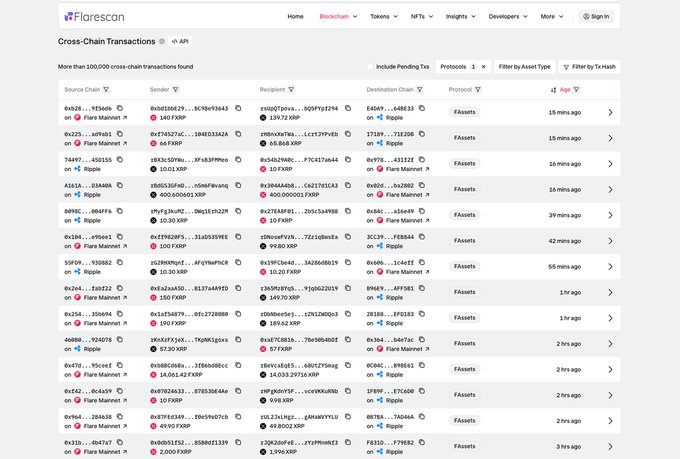Copy sender address 0x1af54879...0fc2728080
Screen dimensions: 680x459
pyautogui.click(x=238, y=314)
